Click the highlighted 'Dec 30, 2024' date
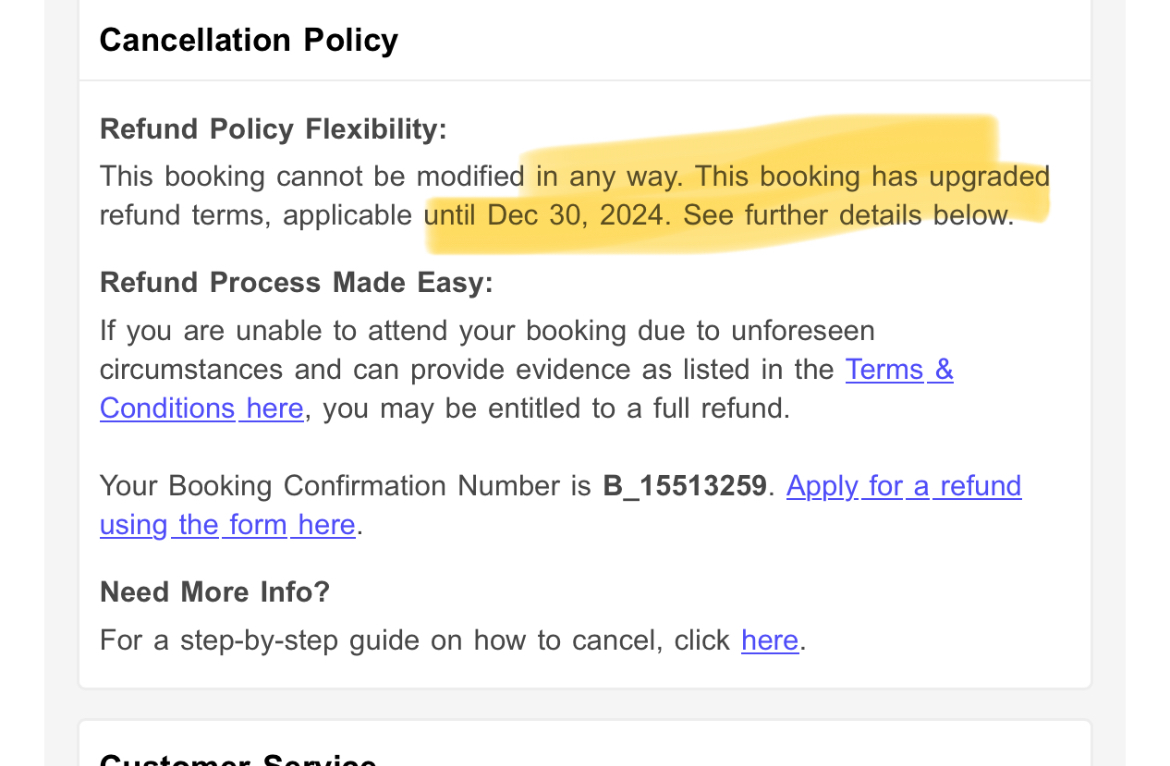Image resolution: width=1170 pixels, height=766 pixels. pyautogui.click(x=575, y=215)
